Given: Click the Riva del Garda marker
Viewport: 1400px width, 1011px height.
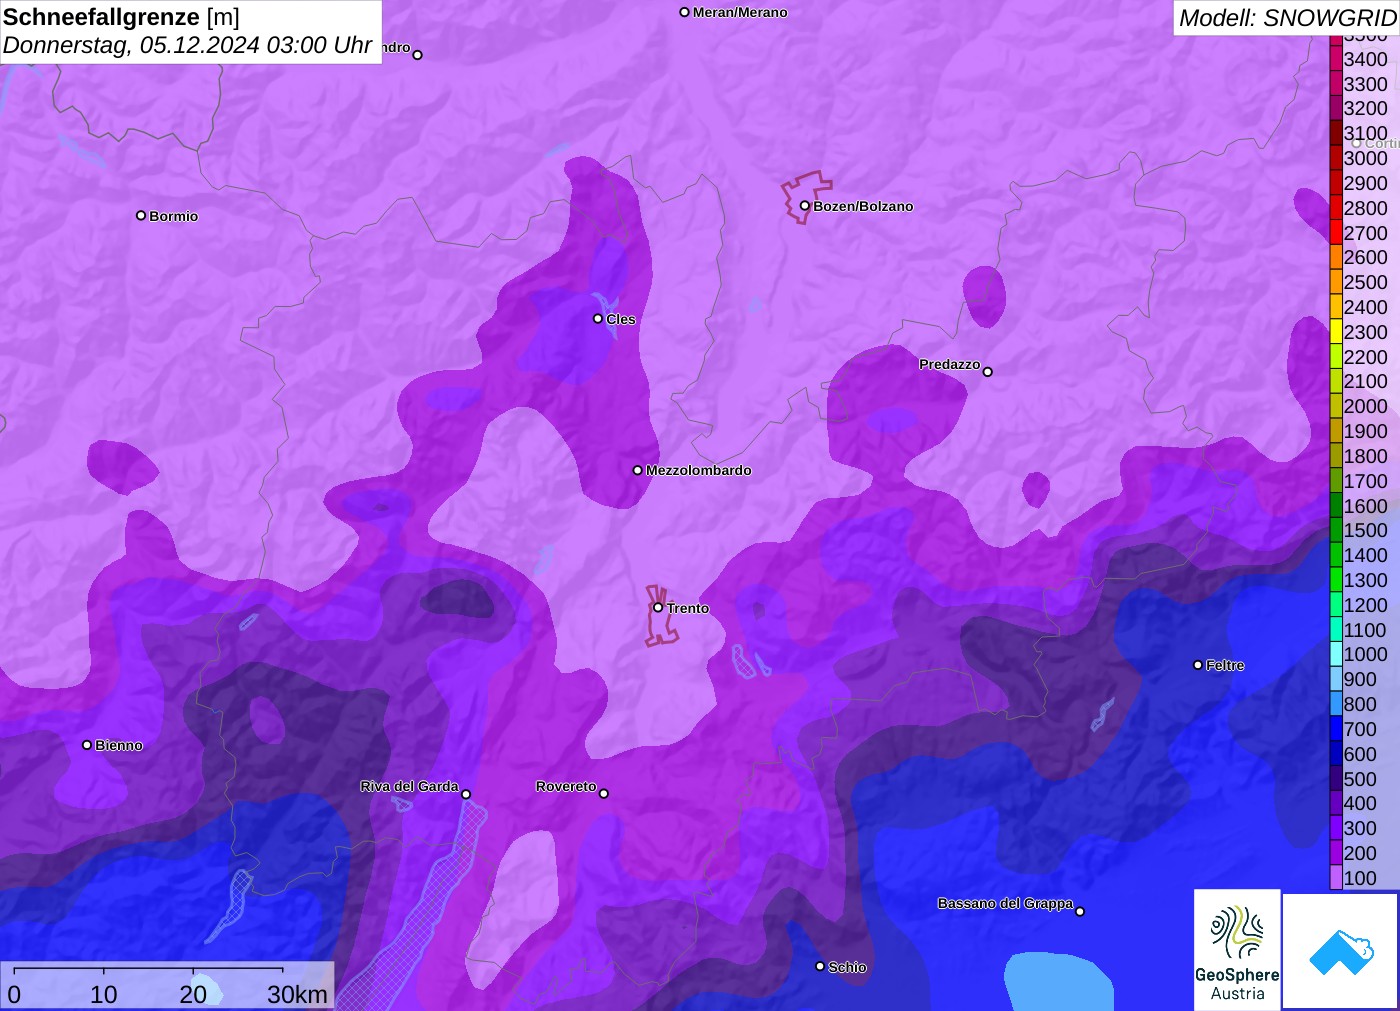Looking at the screenshot, I should (x=466, y=795).
